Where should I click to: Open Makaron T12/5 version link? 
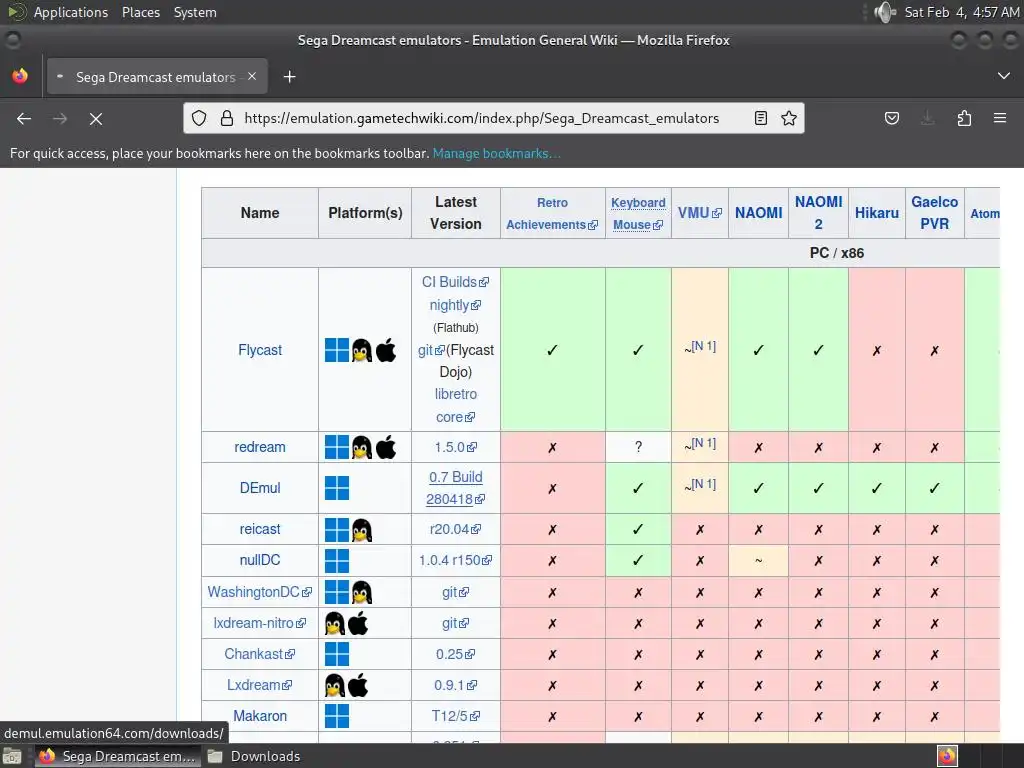[x=455, y=716]
